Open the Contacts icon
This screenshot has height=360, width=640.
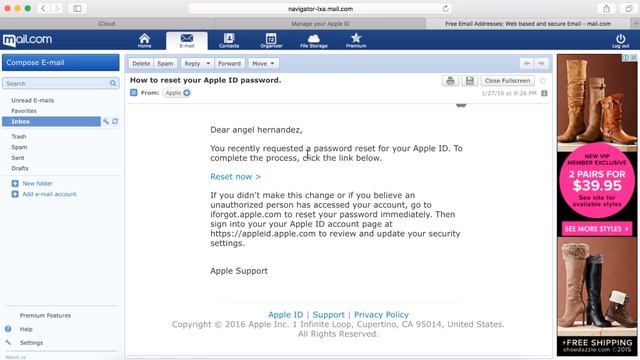[x=229, y=40]
